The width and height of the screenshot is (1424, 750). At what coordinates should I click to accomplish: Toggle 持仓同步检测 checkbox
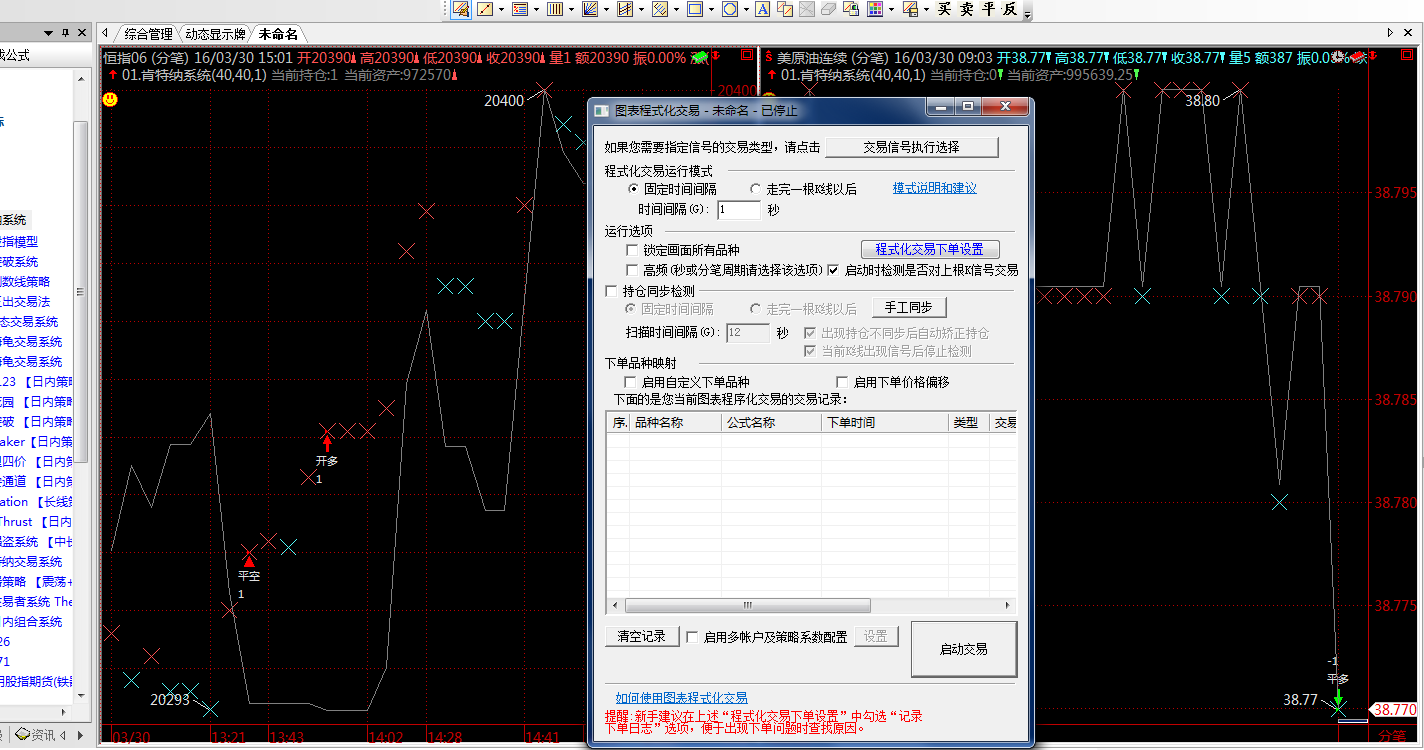pyautogui.click(x=612, y=291)
